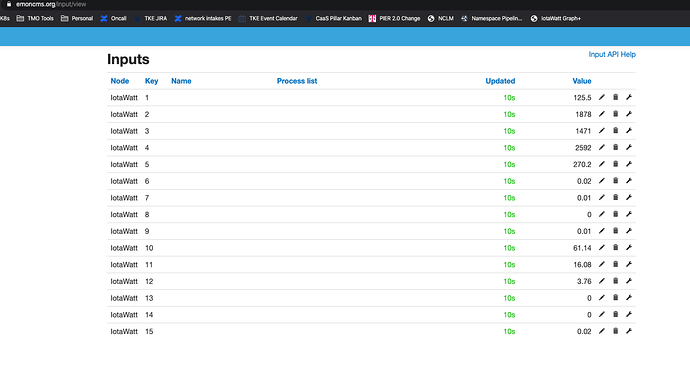Screen dimensions: 690x367
Task: Delete the key 9 input trash icon
Action: pyautogui.click(x=616, y=231)
